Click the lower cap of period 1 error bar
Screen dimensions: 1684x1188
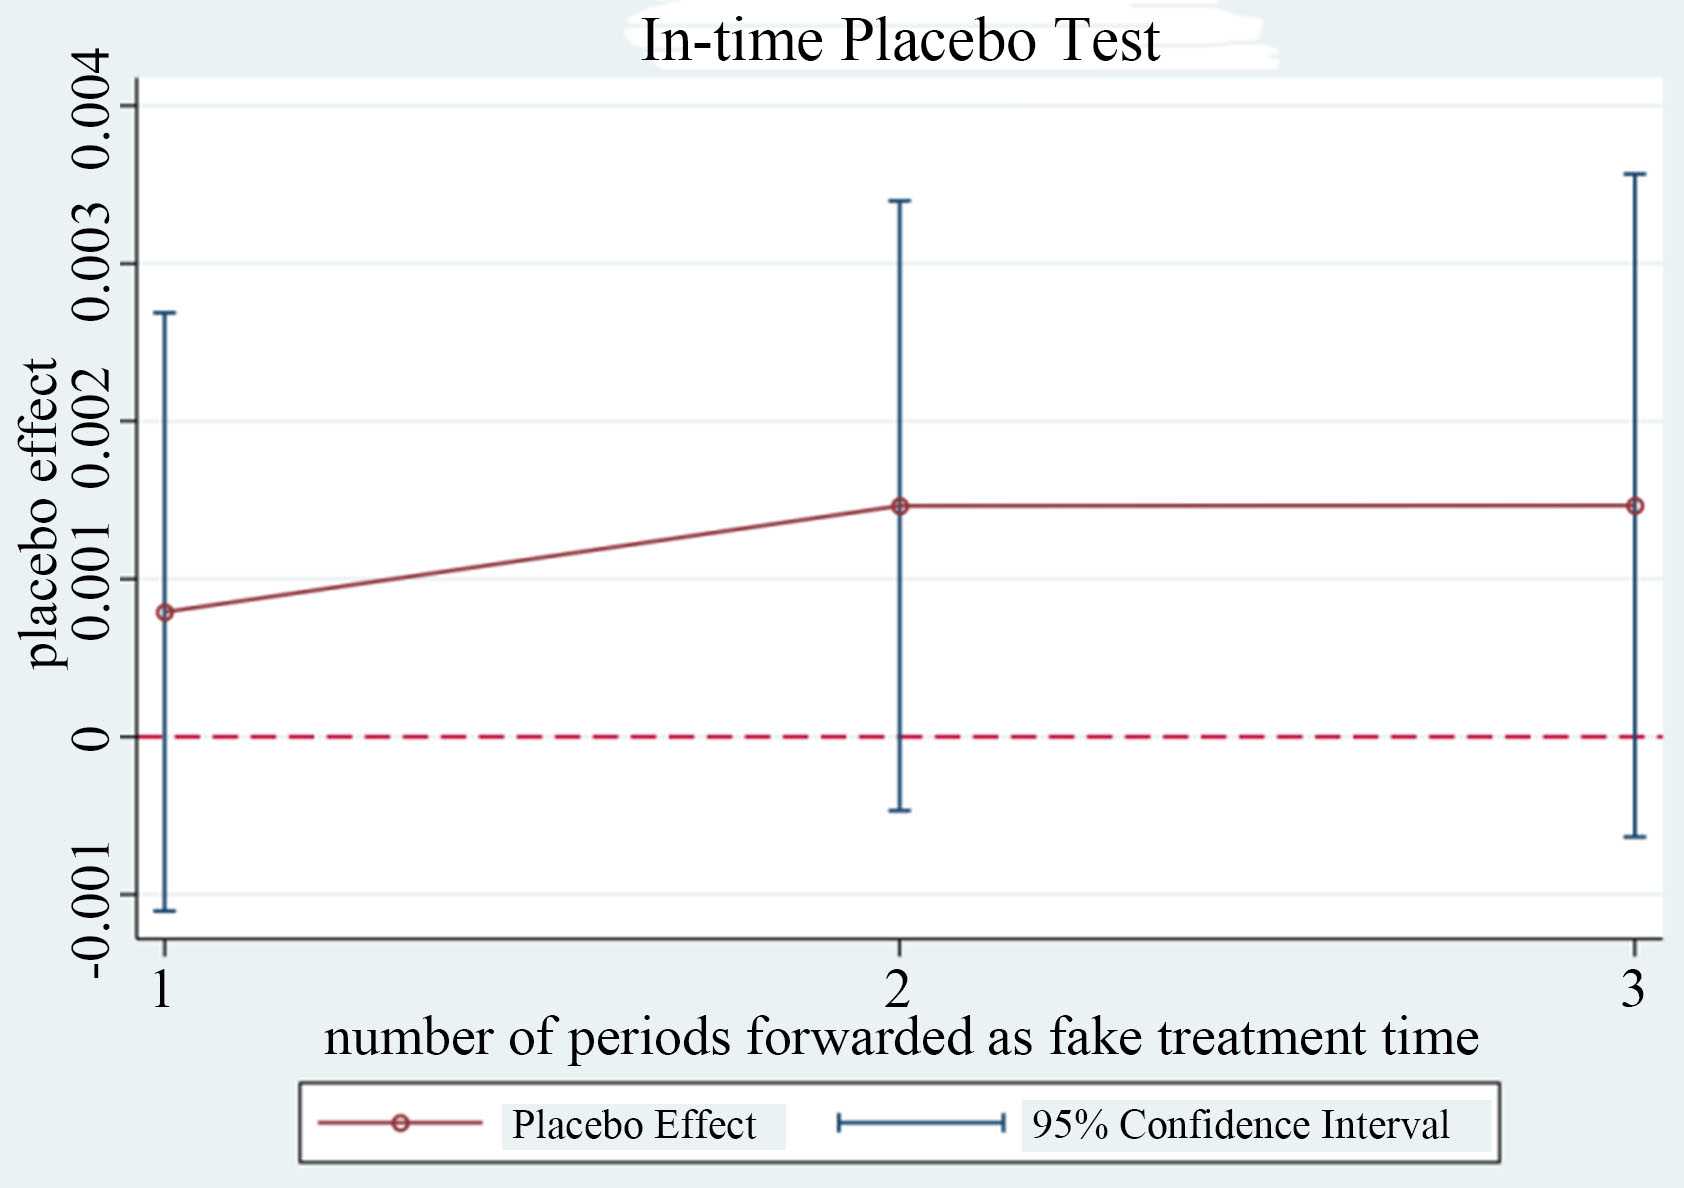click(x=165, y=911)
